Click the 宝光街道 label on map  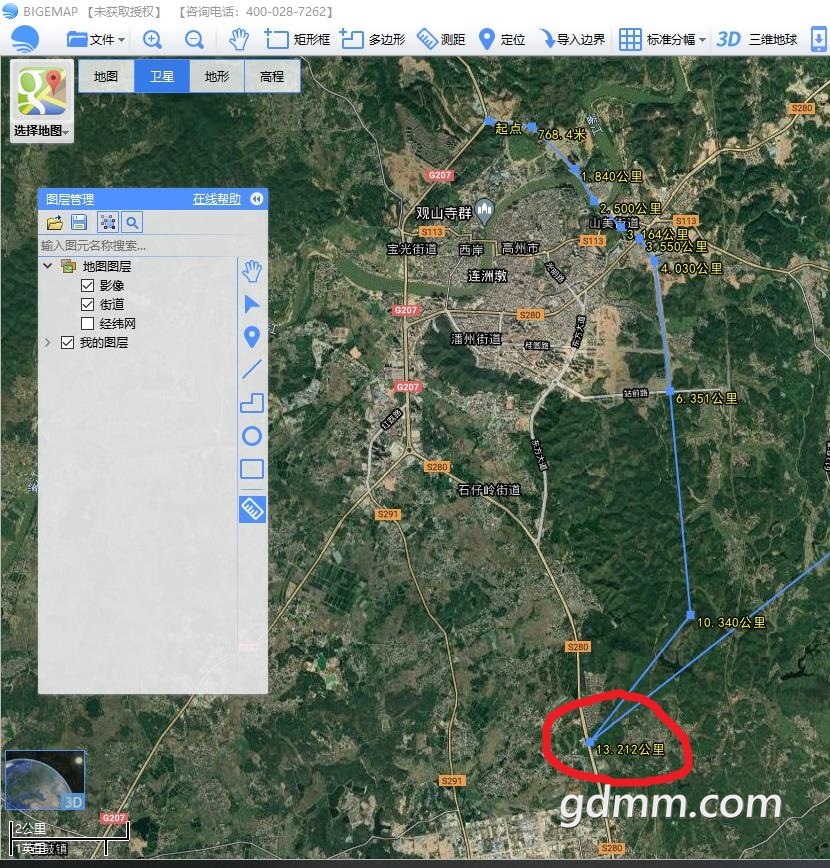click(412, 249)
